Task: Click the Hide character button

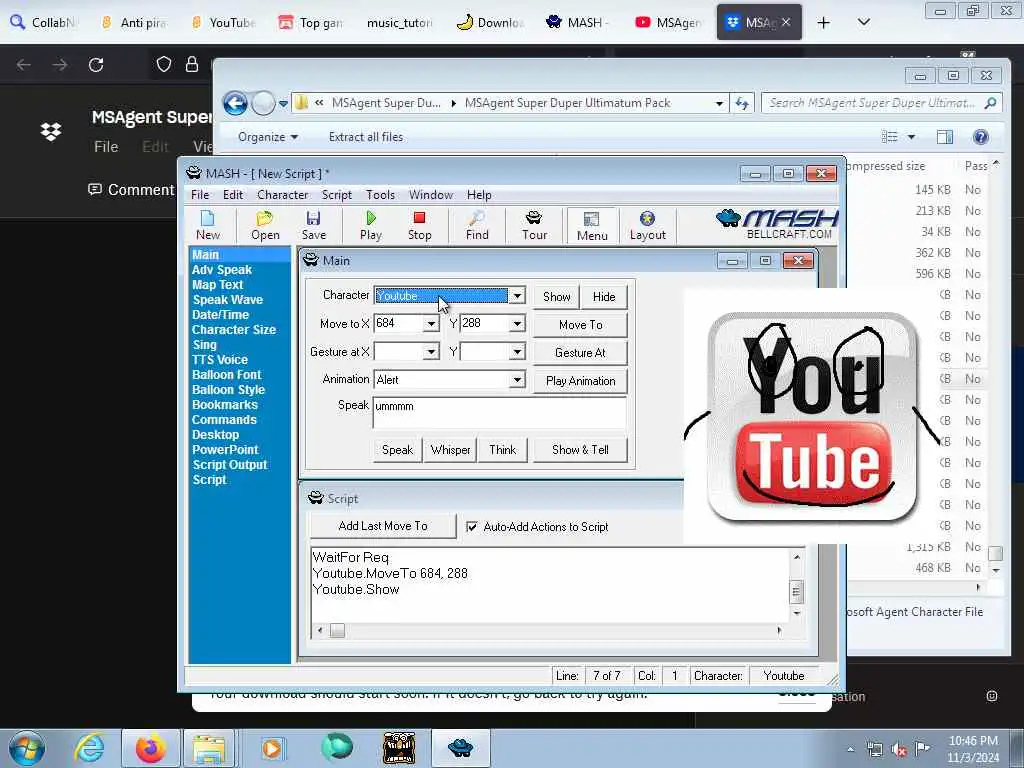Action: pyautogui.click(x=604, y=296)
